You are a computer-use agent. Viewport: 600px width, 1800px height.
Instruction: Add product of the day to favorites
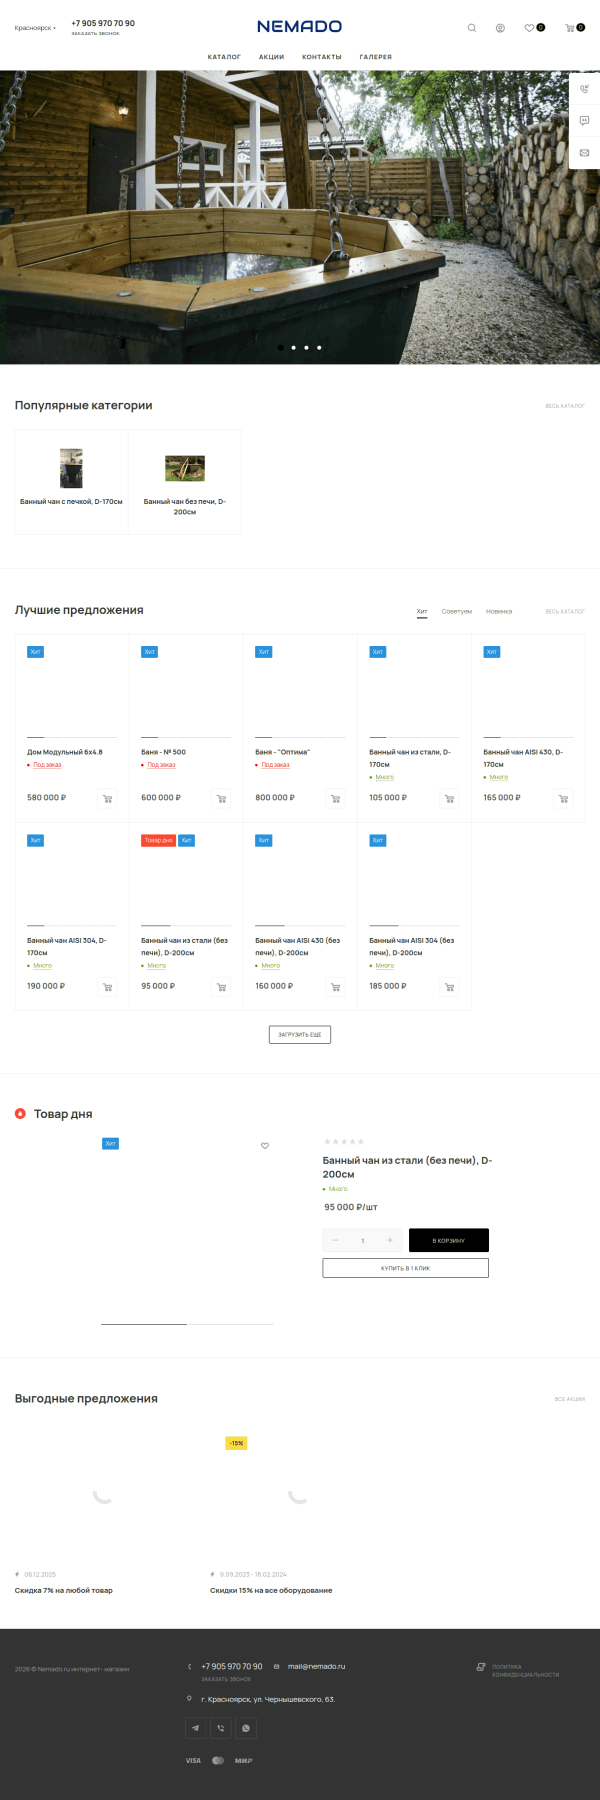point(265,1146)
